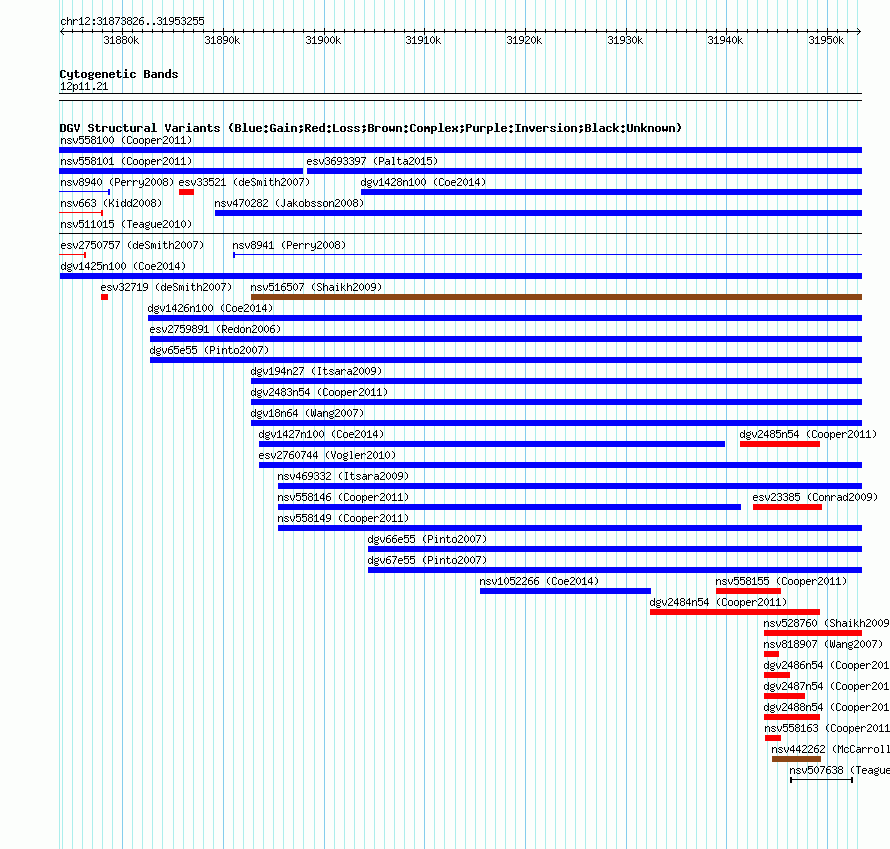
Task: Click the brown nsv442262 complex bar
Action: (796, 759)
